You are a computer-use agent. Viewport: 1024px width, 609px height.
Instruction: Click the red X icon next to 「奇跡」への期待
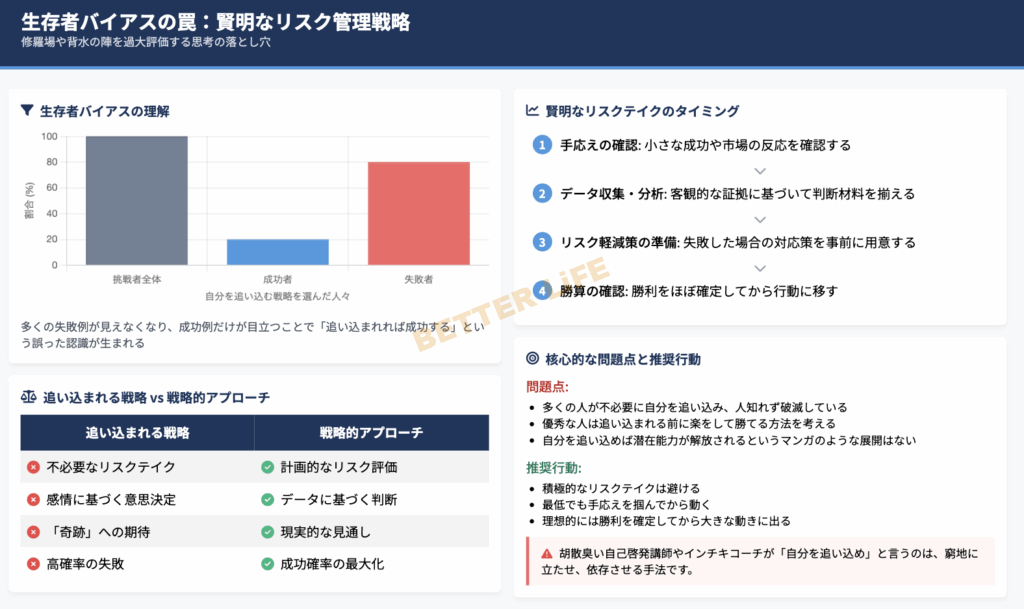[33, 532]
